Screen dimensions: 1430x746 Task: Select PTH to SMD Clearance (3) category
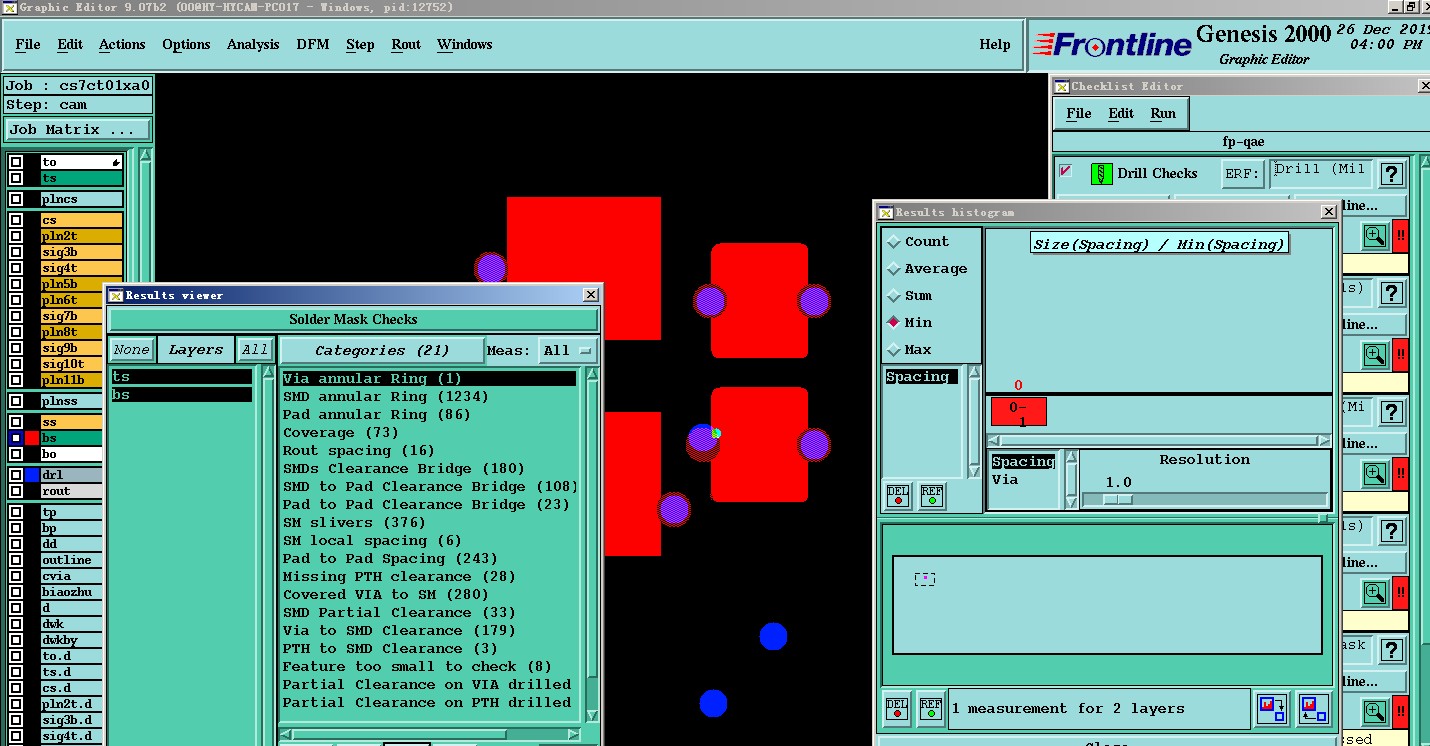[x=390, y=649]
